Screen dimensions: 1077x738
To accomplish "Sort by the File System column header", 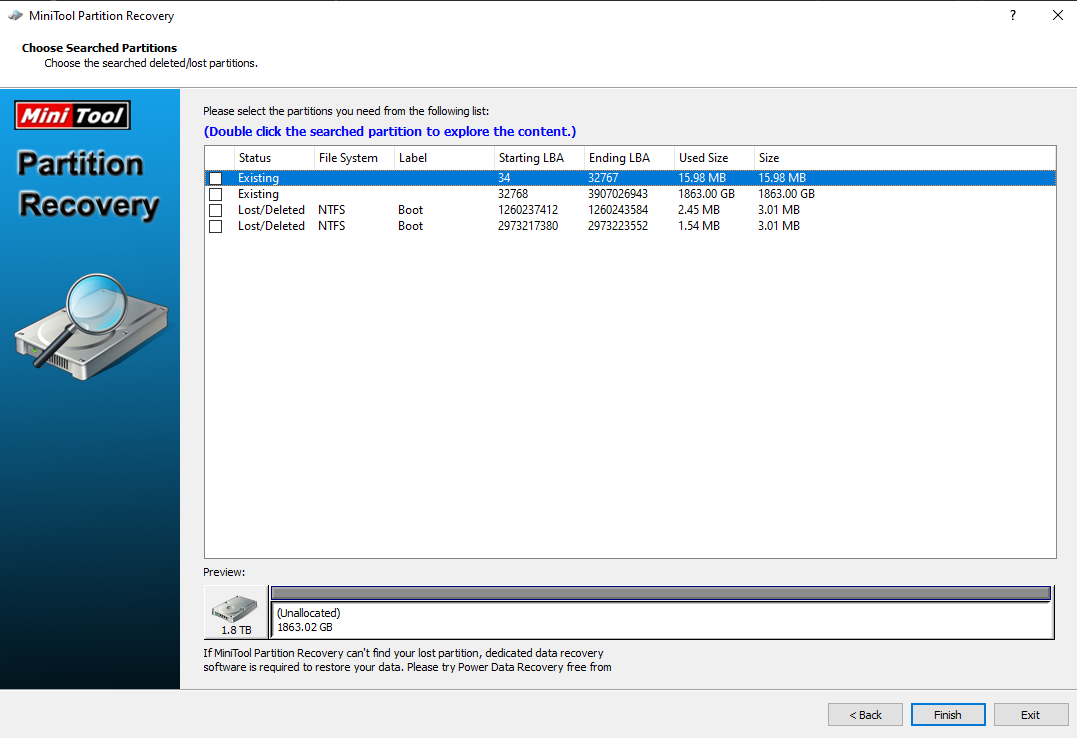I will [x=354, y=157].
